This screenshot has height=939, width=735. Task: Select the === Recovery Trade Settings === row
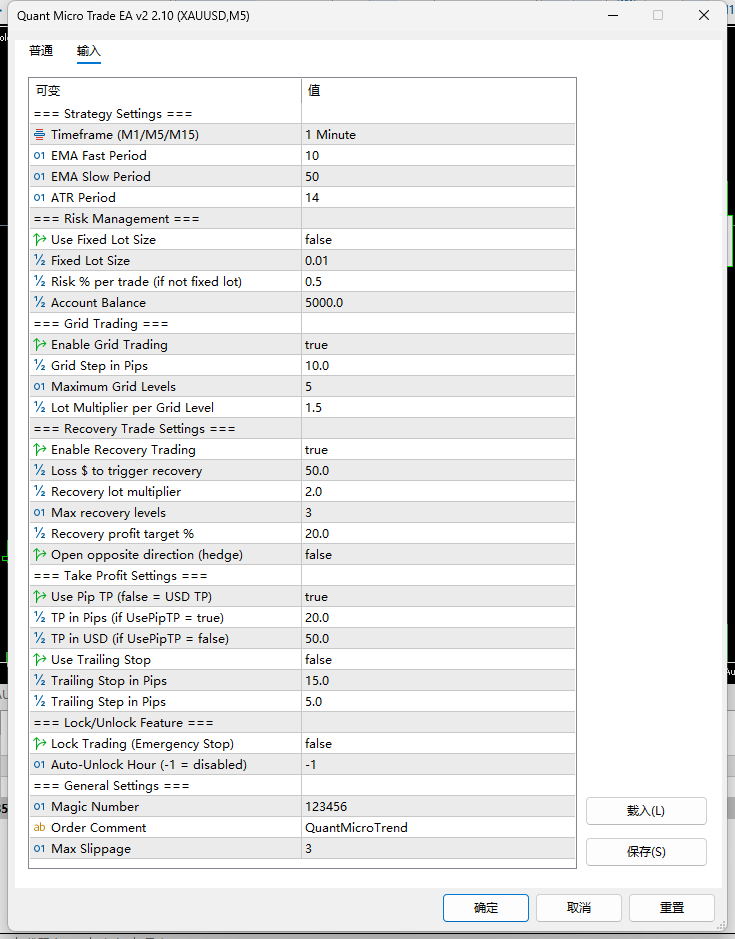click(x=303, y=429)
